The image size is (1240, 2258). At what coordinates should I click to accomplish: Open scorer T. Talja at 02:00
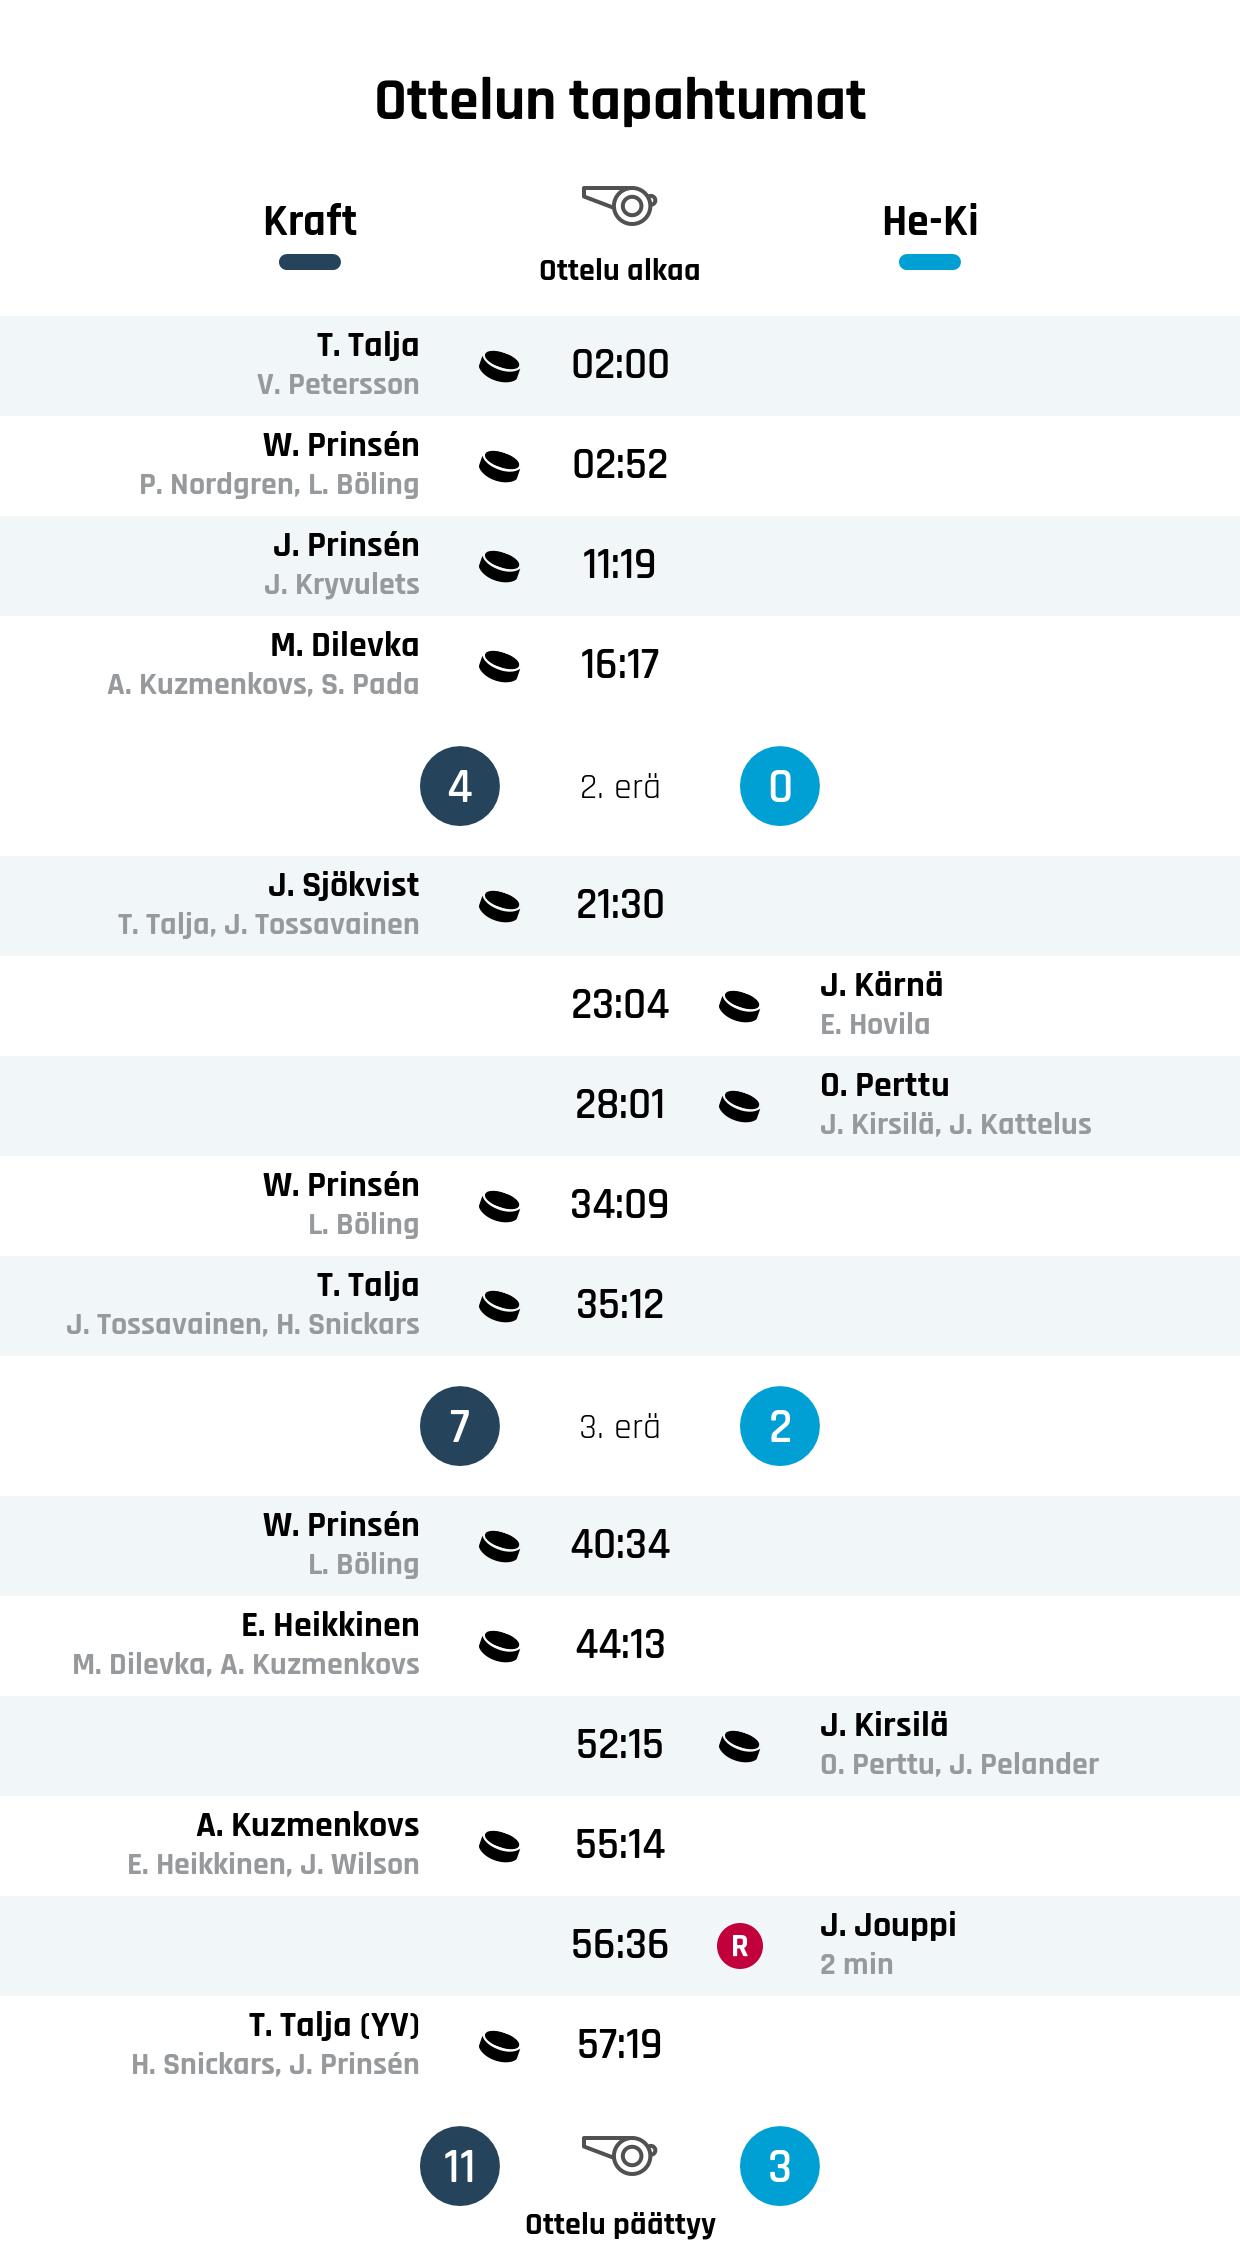pos(368,345)
